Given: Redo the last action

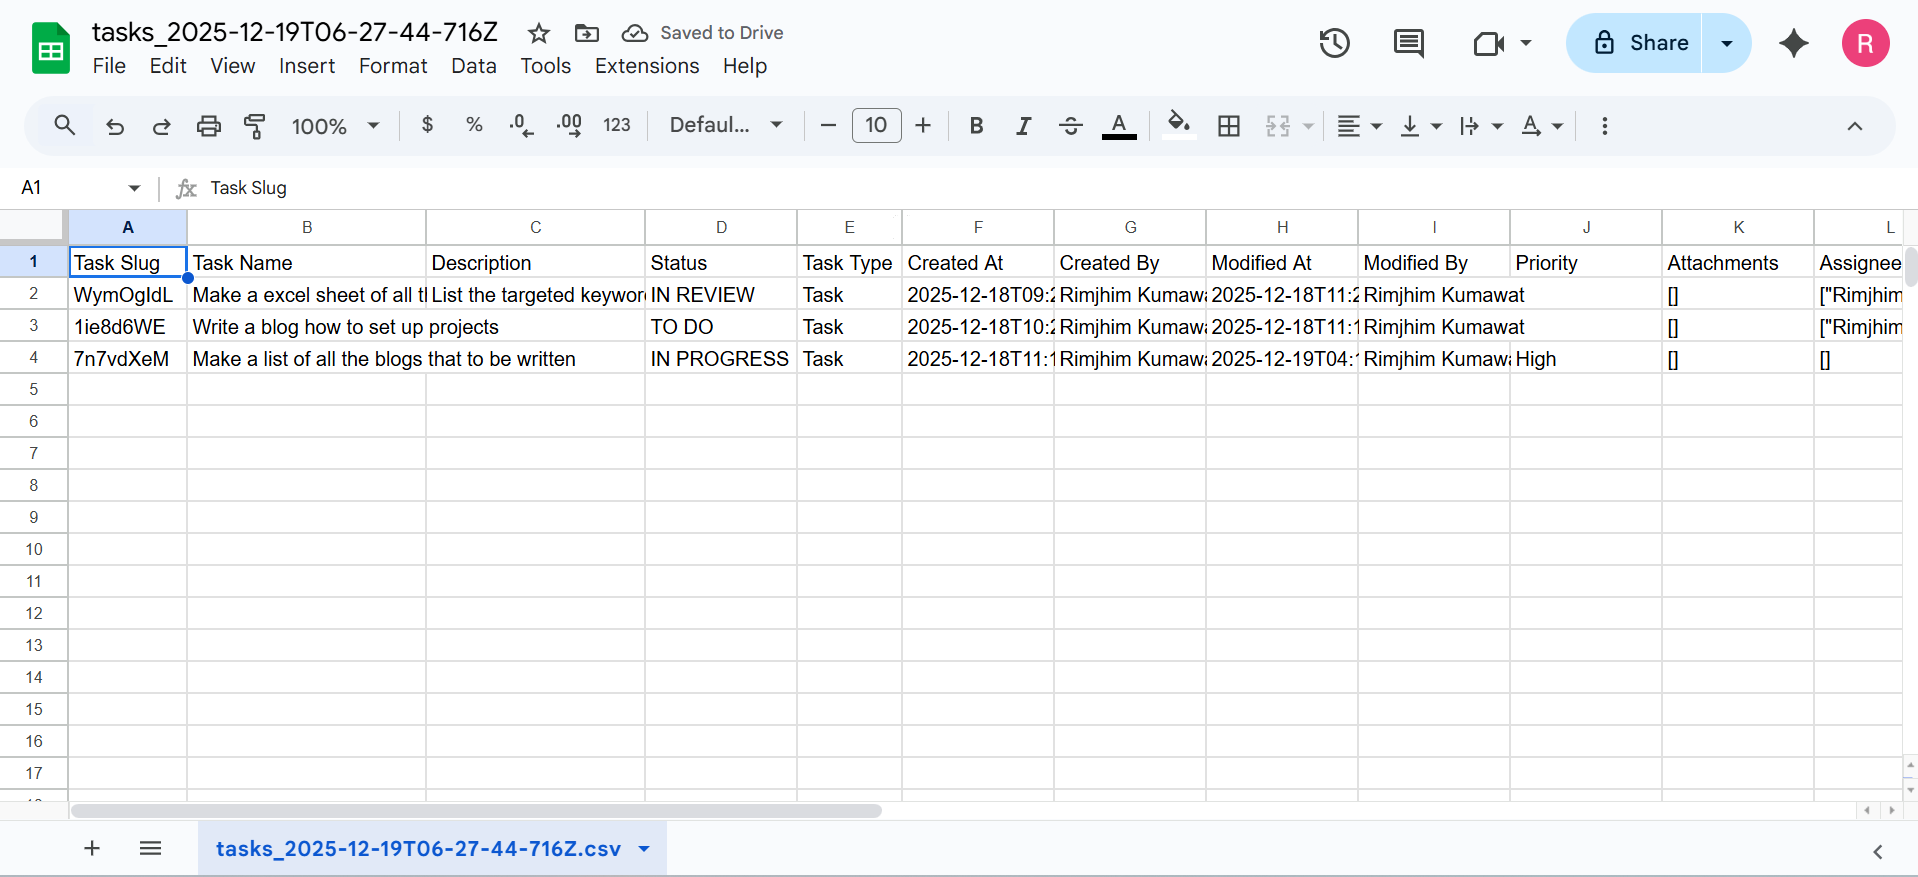Looking at the screenshot, I should click(x=161, y=126).
